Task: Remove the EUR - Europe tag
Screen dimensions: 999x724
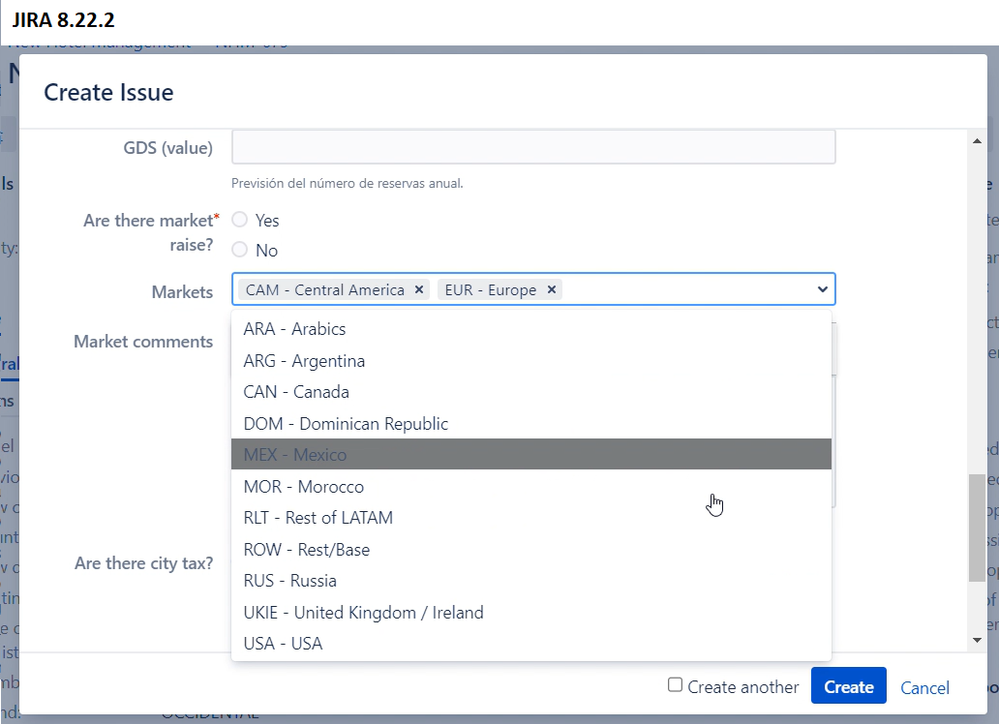Action: (551, 289)
